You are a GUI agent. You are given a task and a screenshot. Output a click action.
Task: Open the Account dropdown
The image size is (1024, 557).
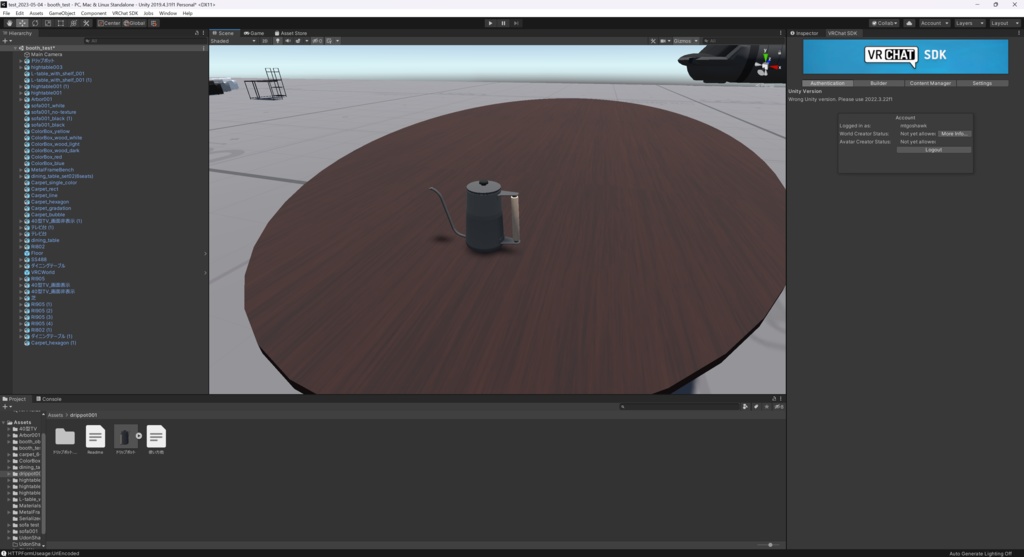click(x=934, y=23)
